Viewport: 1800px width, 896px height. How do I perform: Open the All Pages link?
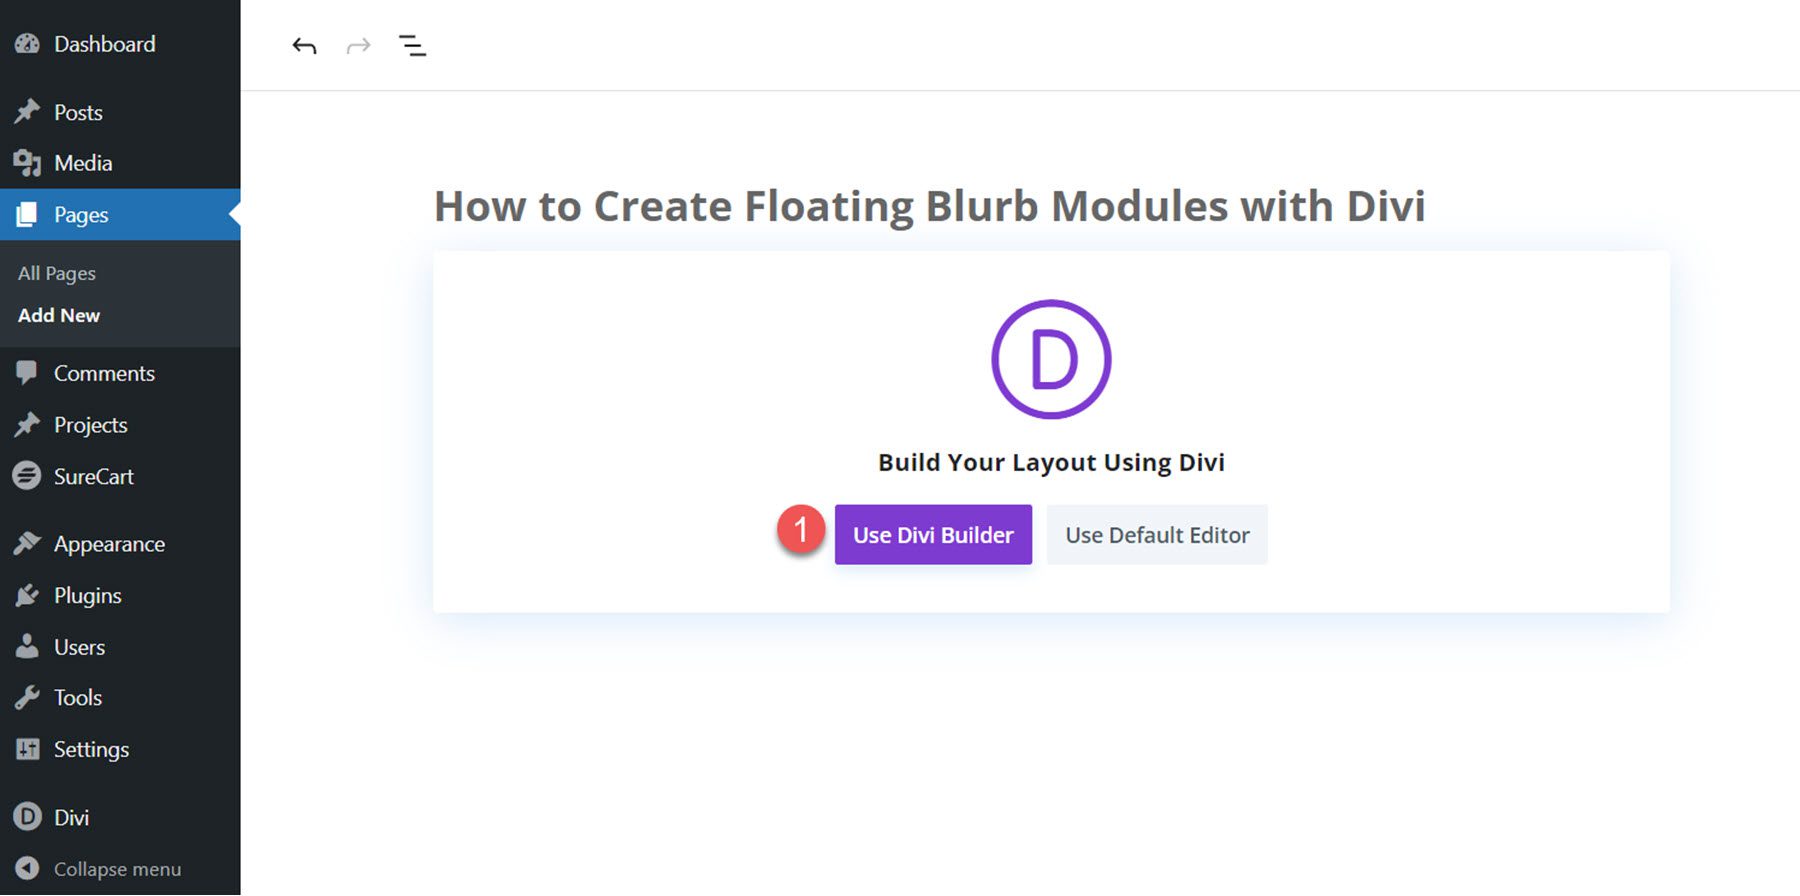pyautogui.click(x=55, y=272)
